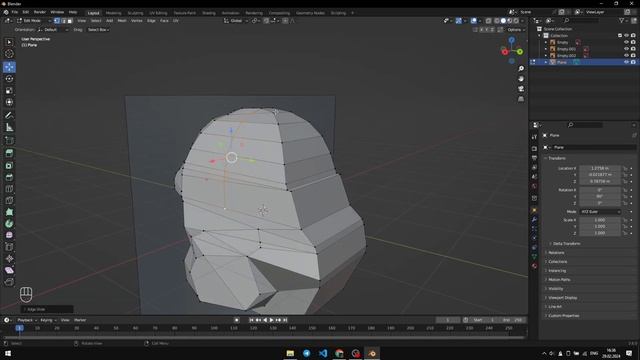The height and width of the screenshot is (360, 640).
Task: Switch to rendered viewport shading
Action: pos(516,20)
